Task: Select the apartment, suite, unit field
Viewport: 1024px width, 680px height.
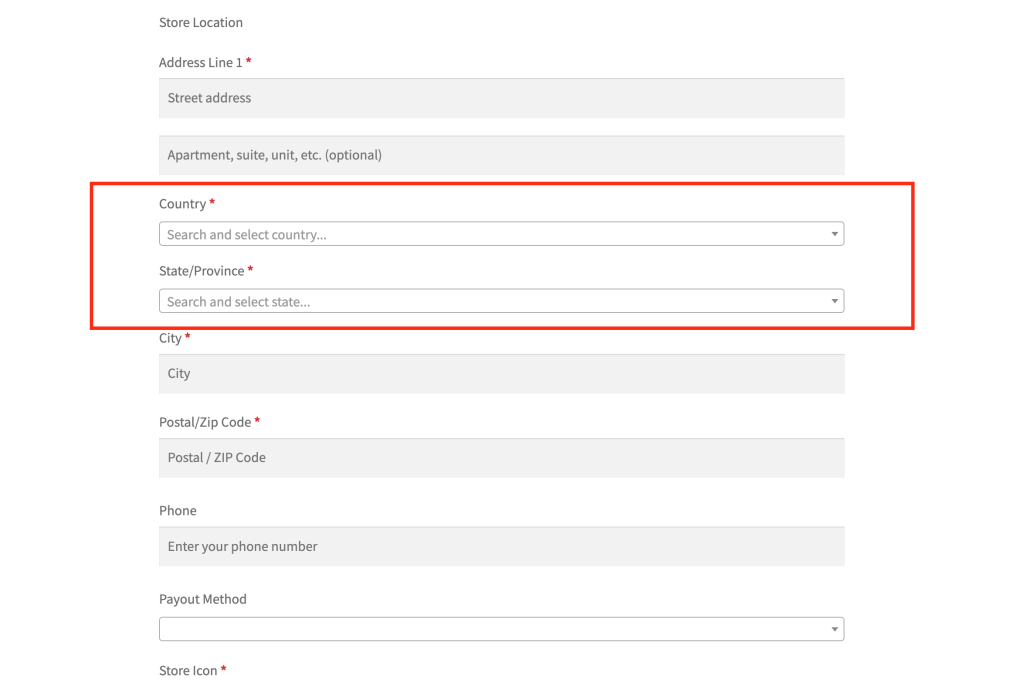Action: 500,155
